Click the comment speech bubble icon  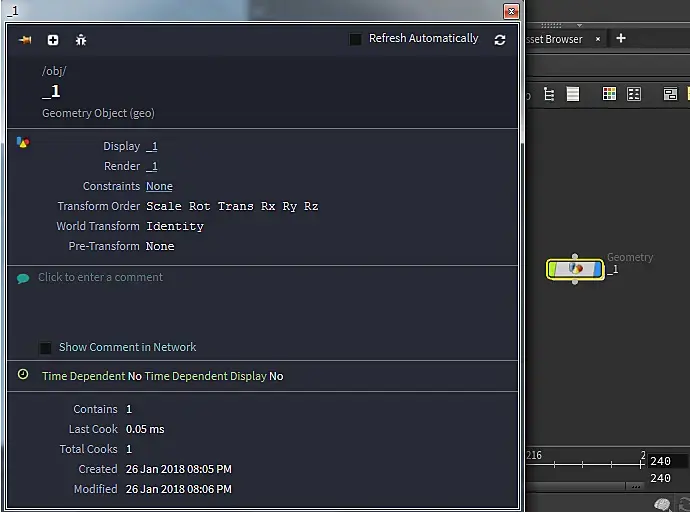[23, 278]
